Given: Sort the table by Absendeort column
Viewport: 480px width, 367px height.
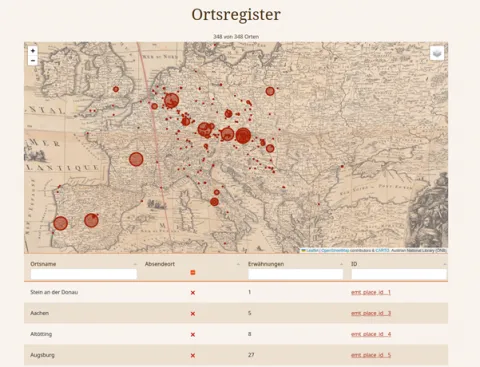Looking at the screenshot, I should click(238, 264).
